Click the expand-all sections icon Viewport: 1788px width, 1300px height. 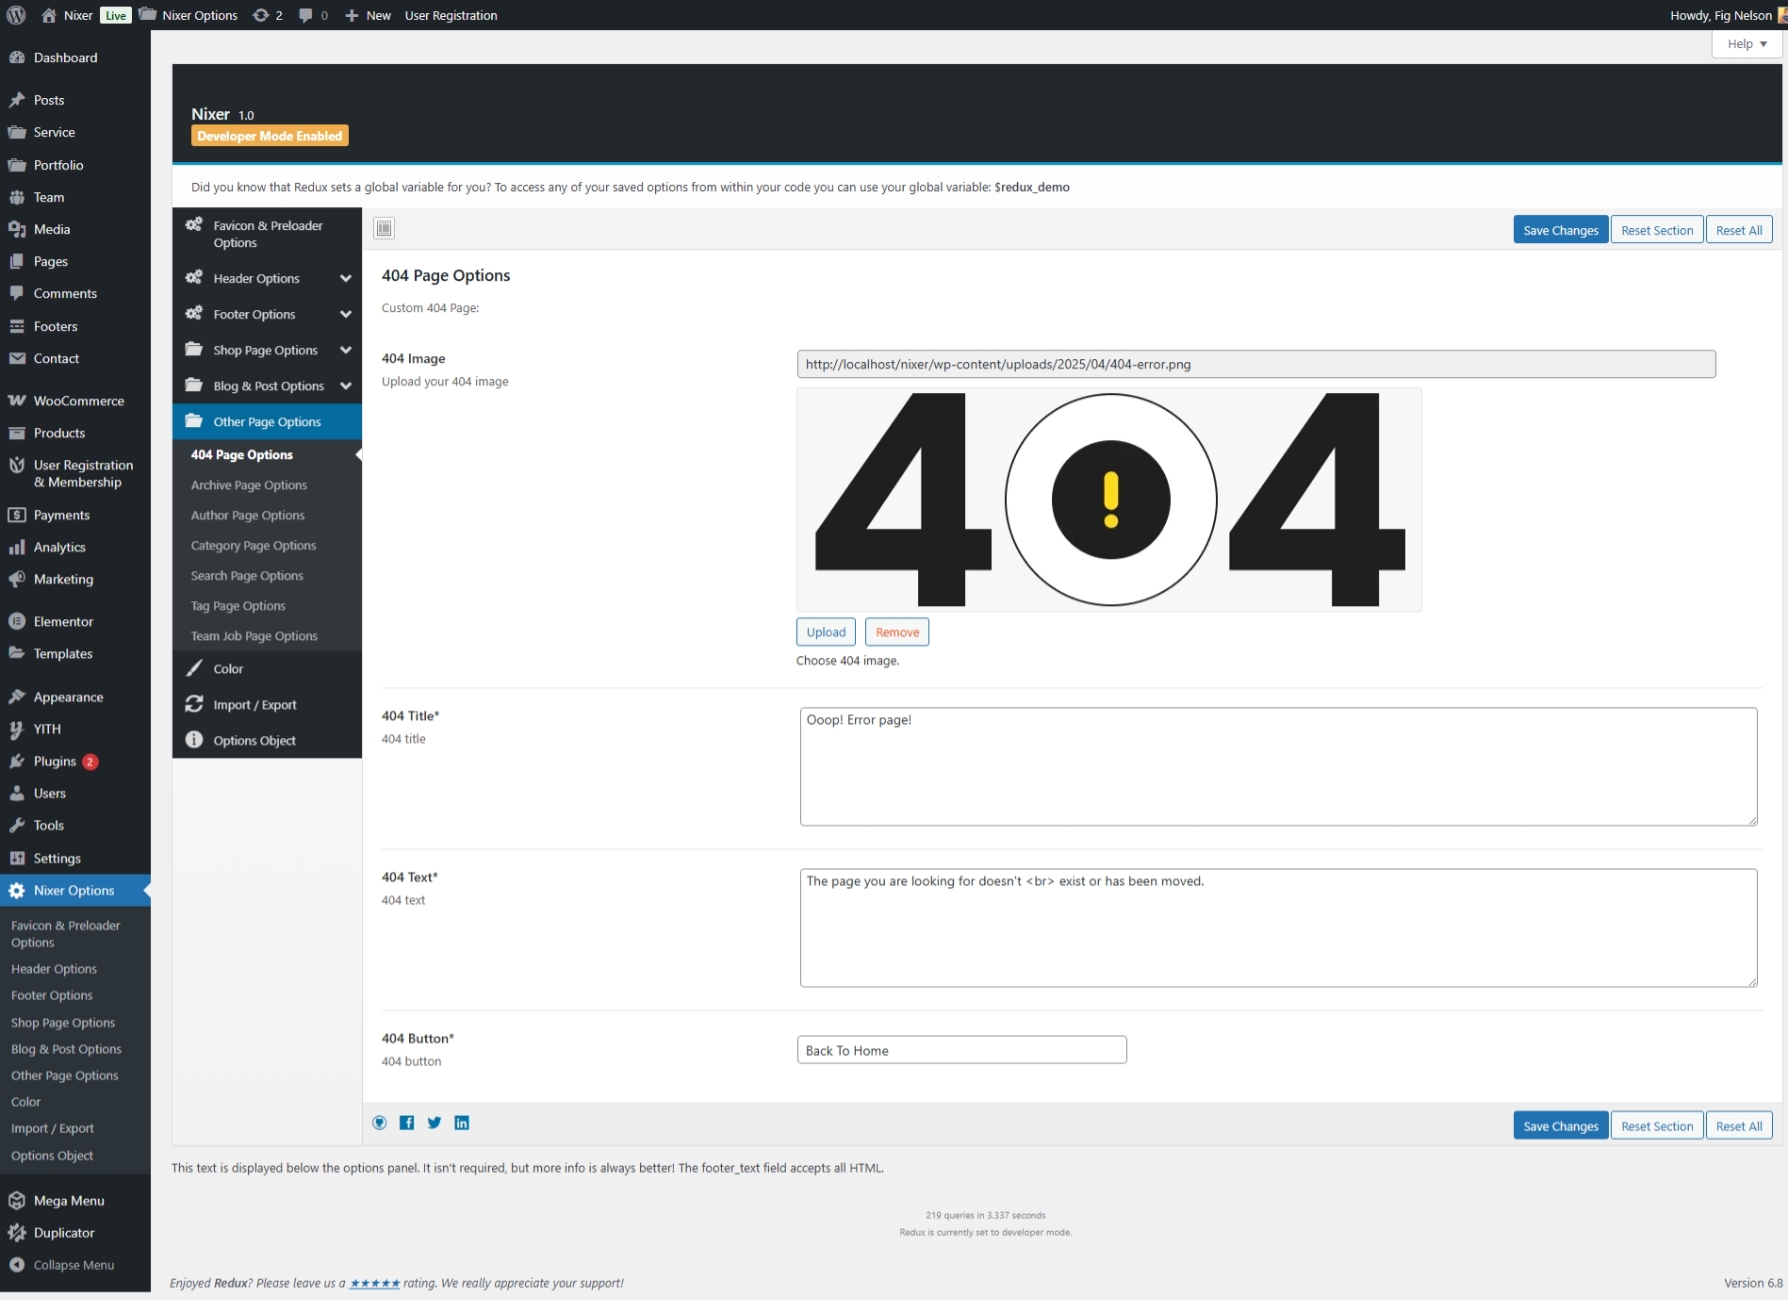(x=384, y=229)
